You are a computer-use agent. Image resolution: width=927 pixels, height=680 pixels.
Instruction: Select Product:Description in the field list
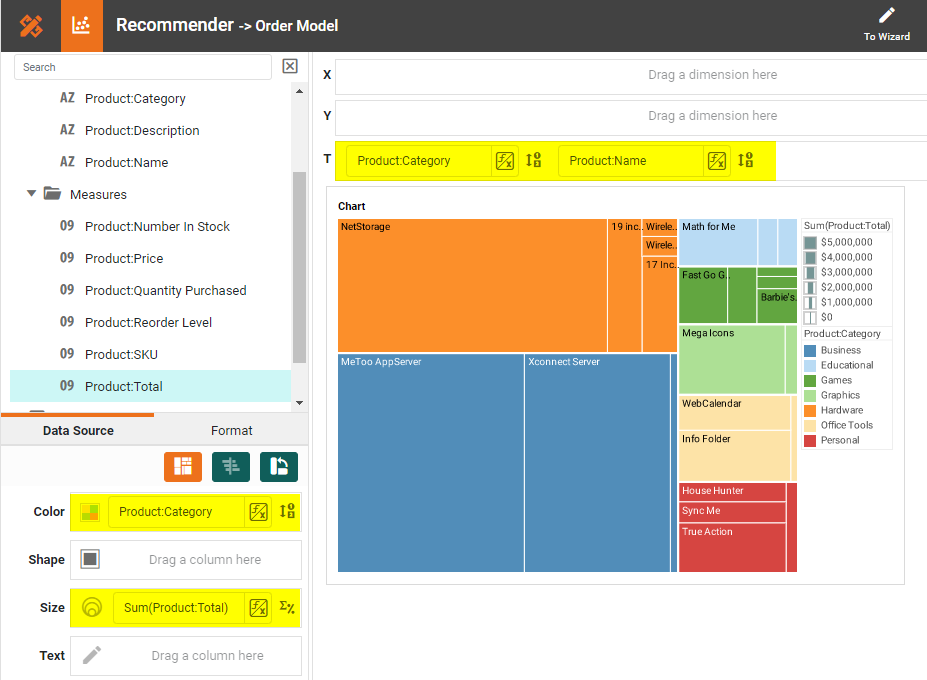[x=142, y=131]
